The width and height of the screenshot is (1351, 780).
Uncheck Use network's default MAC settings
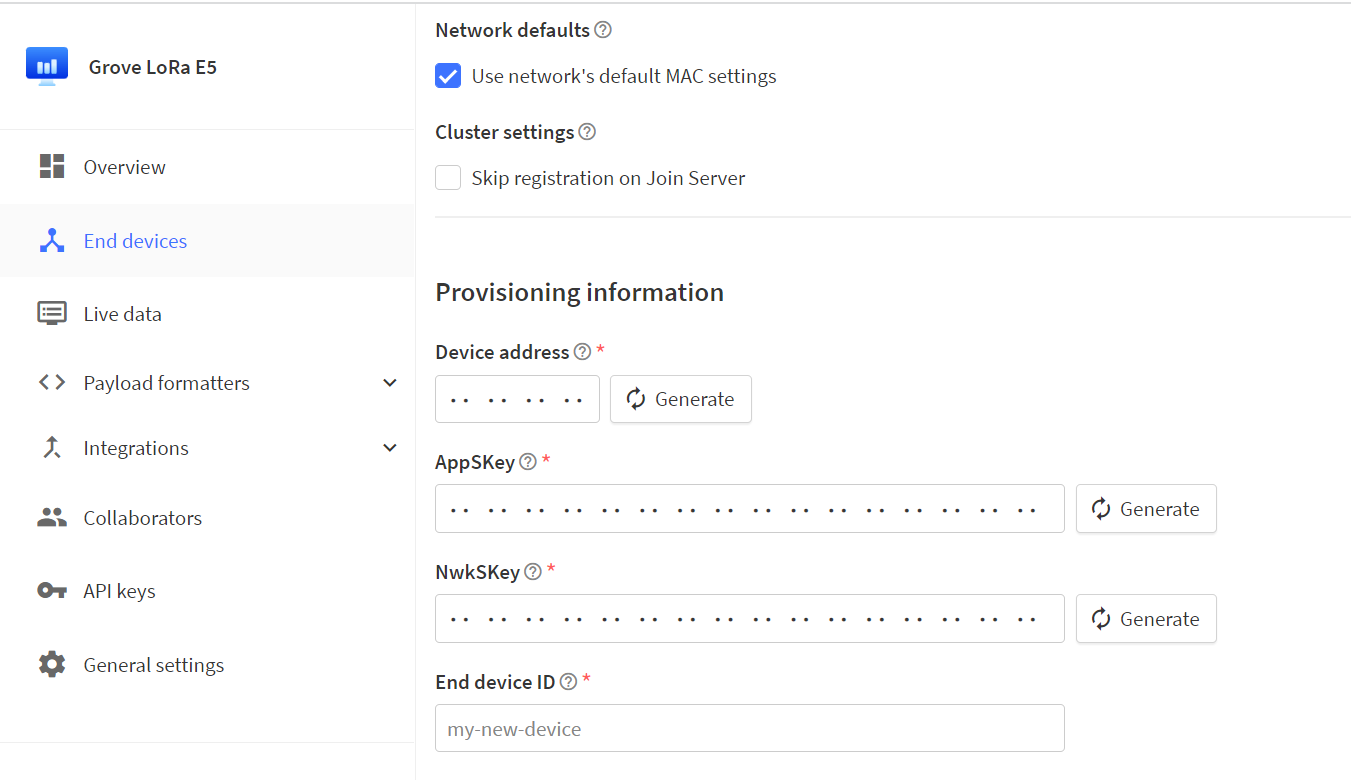coord(448,75)
